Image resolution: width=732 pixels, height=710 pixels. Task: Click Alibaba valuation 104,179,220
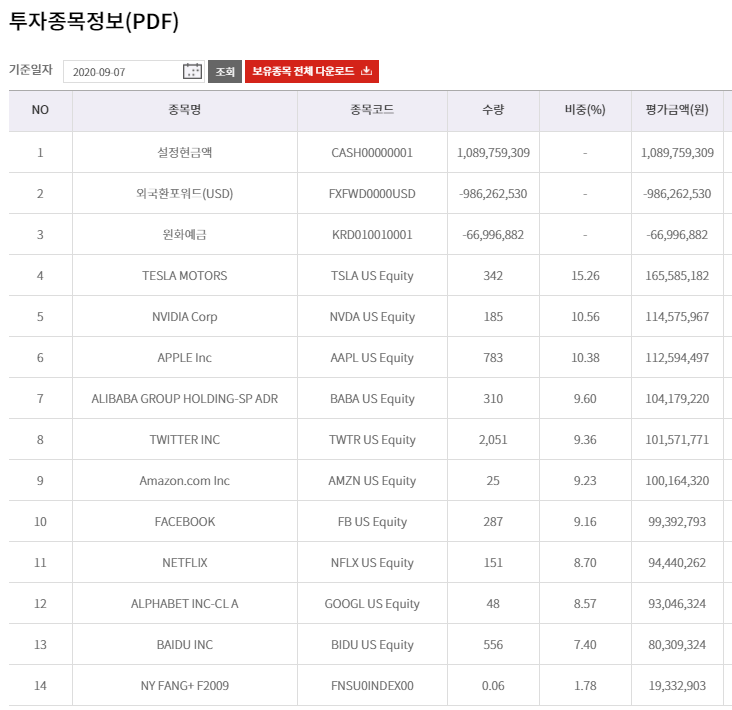(x=677, y=399)
